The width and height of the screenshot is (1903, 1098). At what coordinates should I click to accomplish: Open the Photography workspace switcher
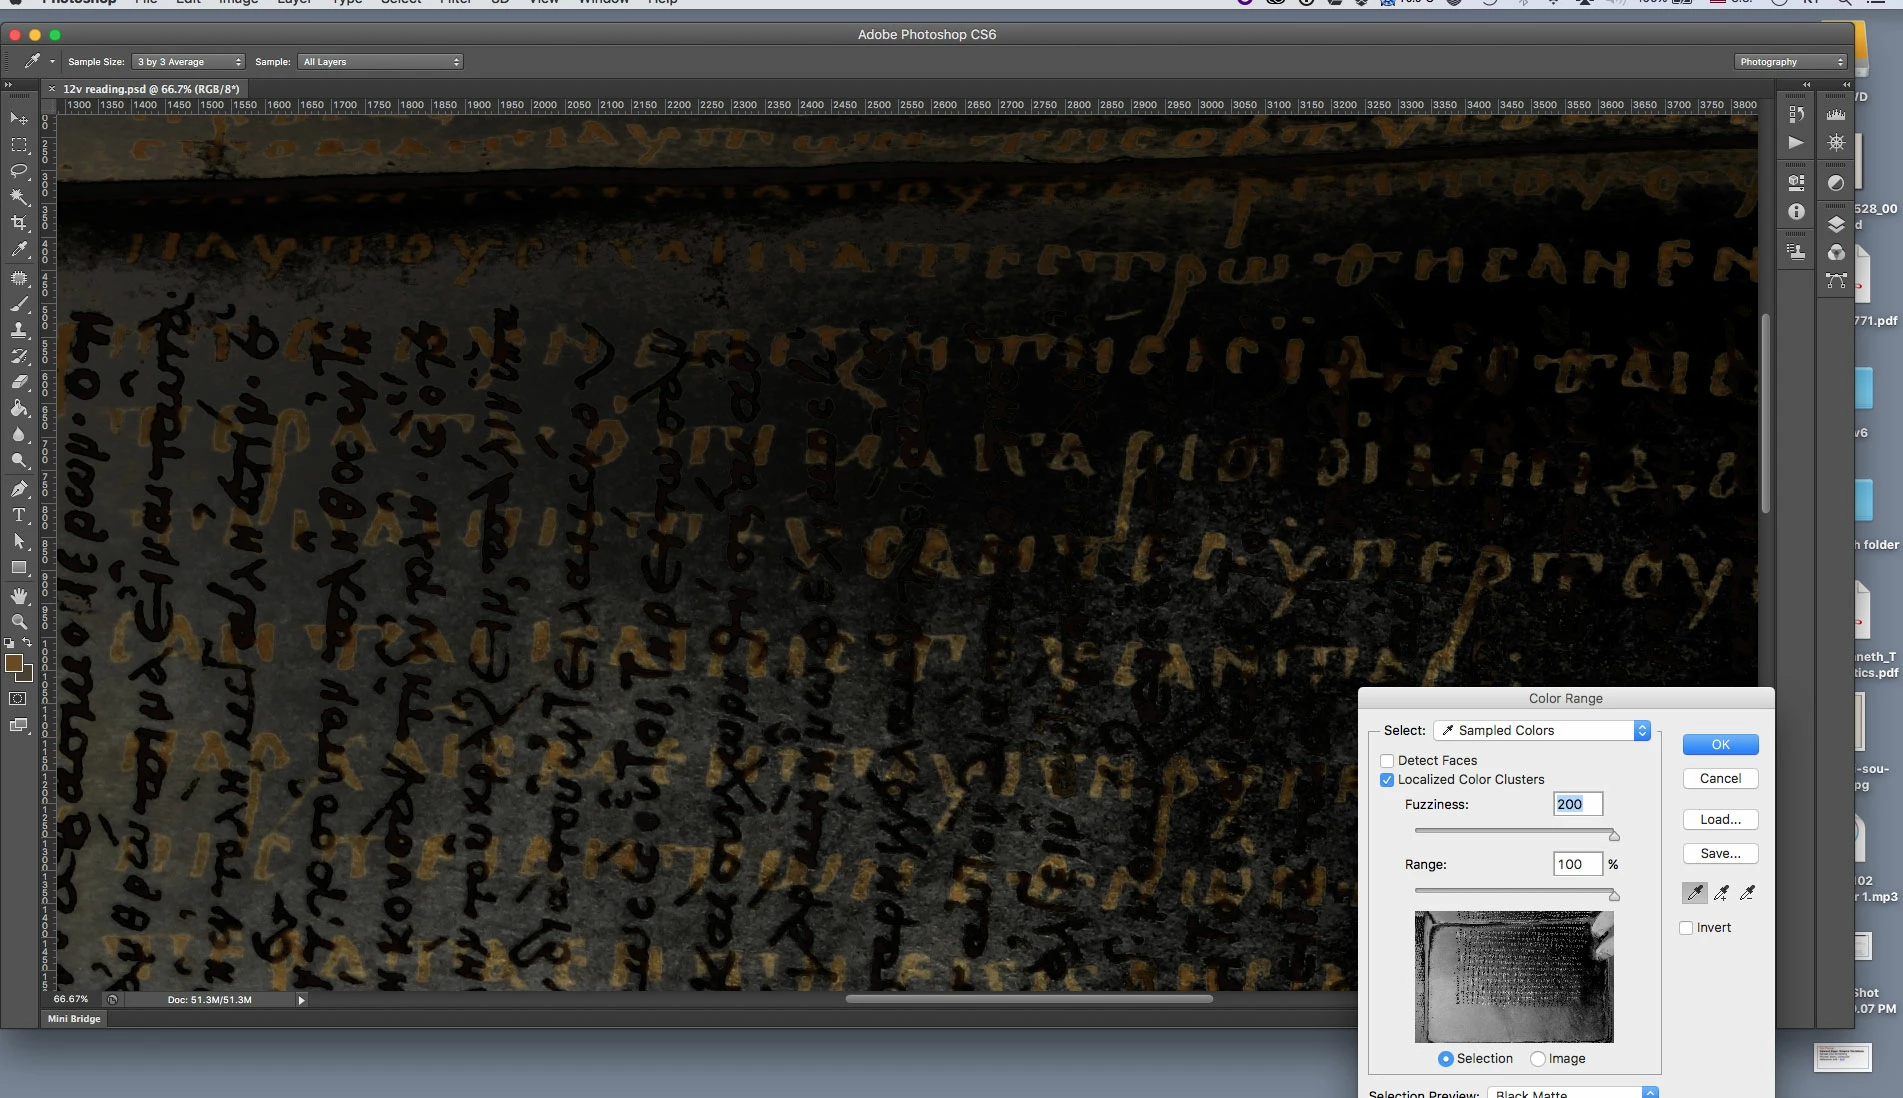(1790, 62)
